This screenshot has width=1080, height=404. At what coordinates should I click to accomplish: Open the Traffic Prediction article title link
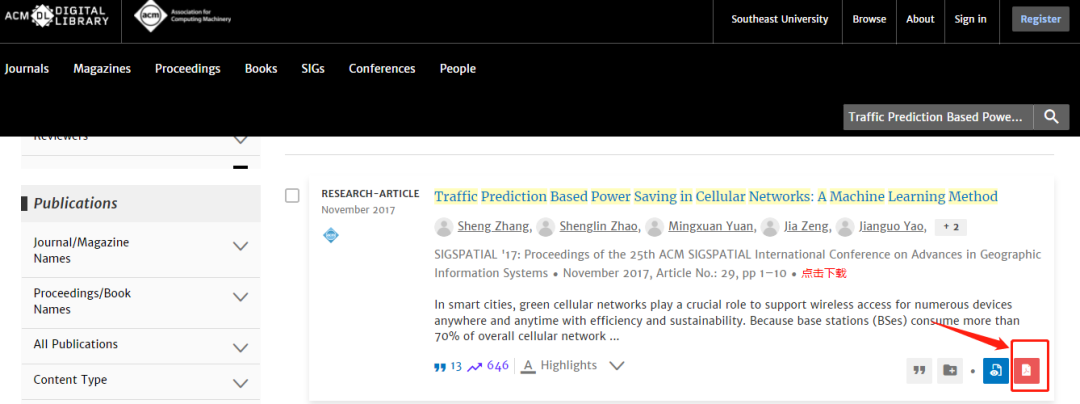click(716, 196)
